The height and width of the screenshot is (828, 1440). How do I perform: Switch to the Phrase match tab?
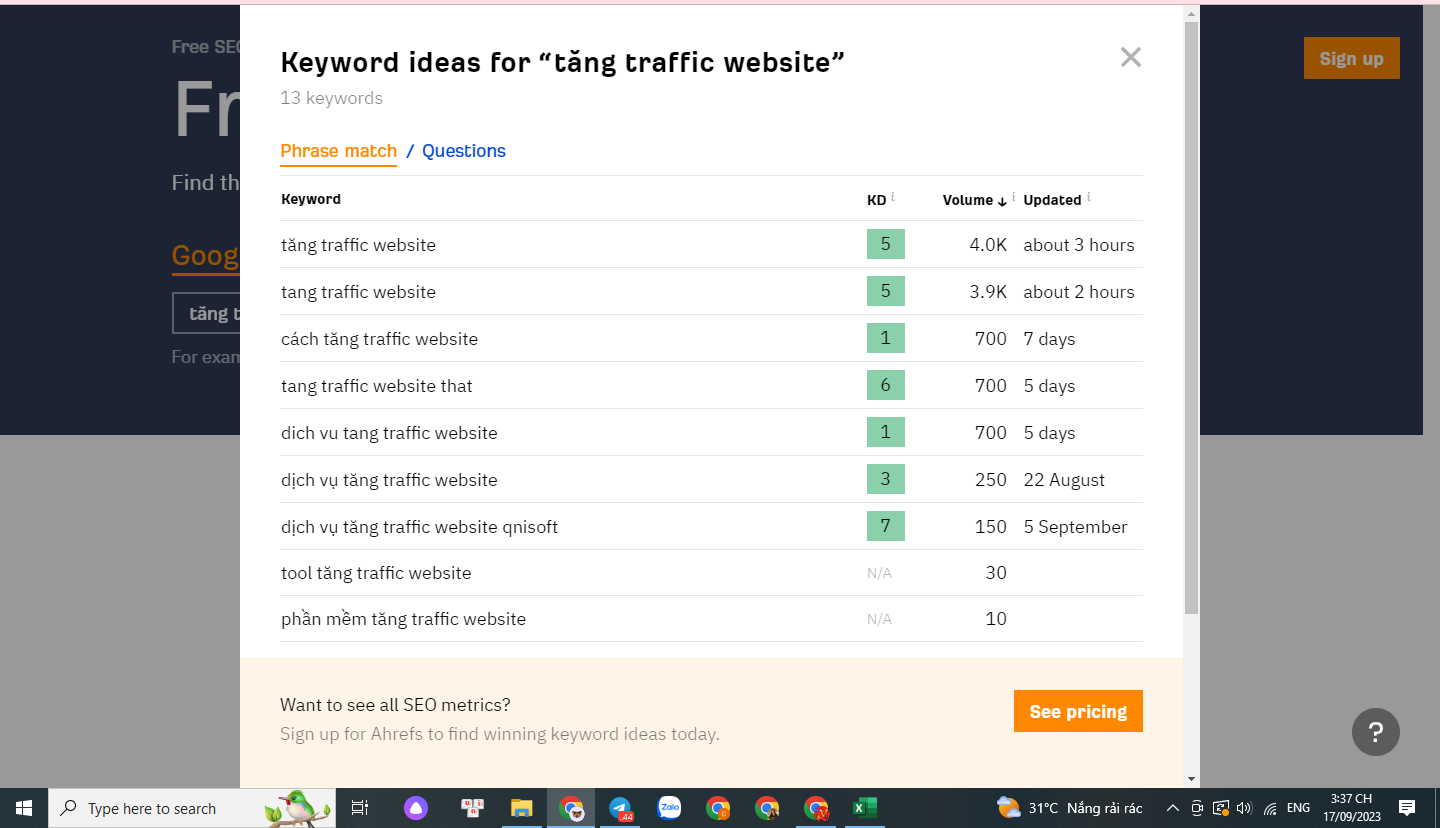(338, 151)
